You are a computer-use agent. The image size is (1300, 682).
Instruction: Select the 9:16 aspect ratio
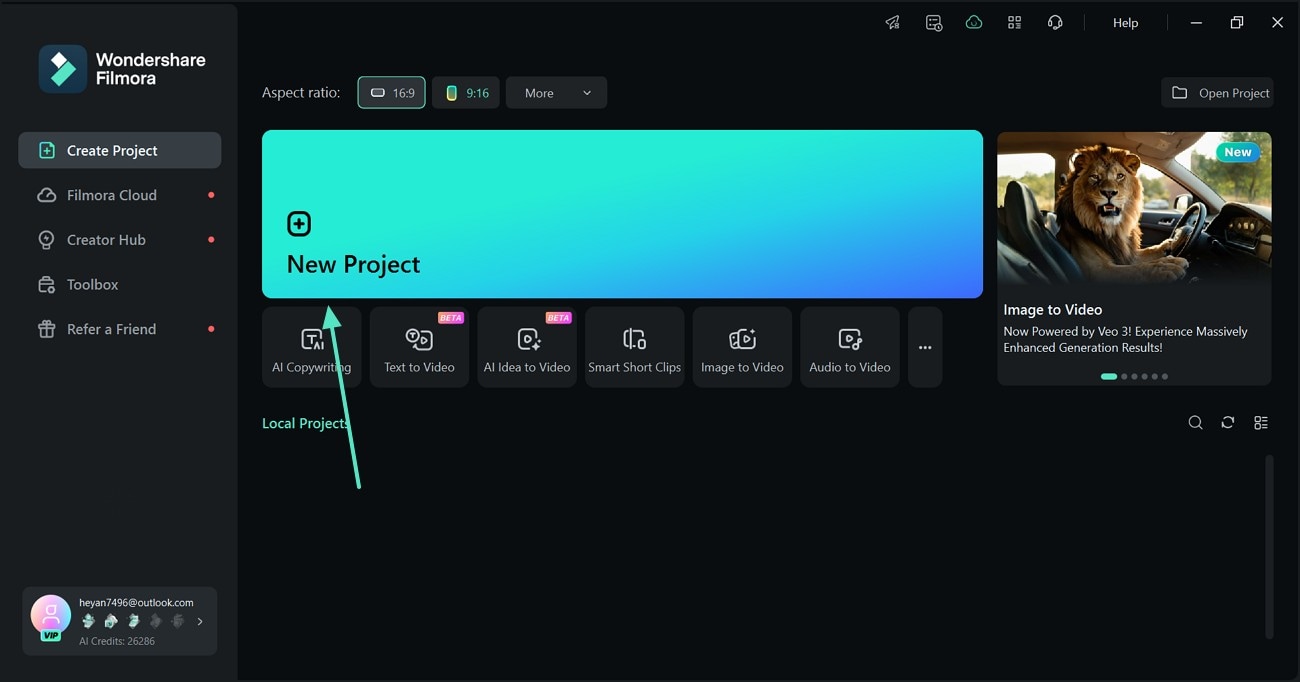466,93
